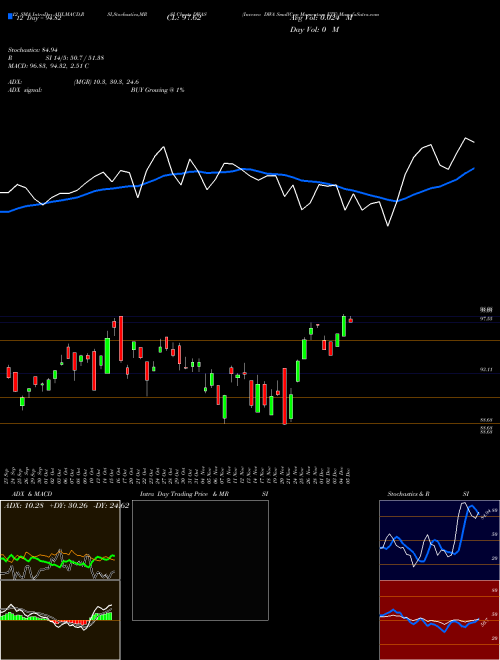
Task: Select the 'Day Vol: 0 M' text
Action: click(314, 30)
